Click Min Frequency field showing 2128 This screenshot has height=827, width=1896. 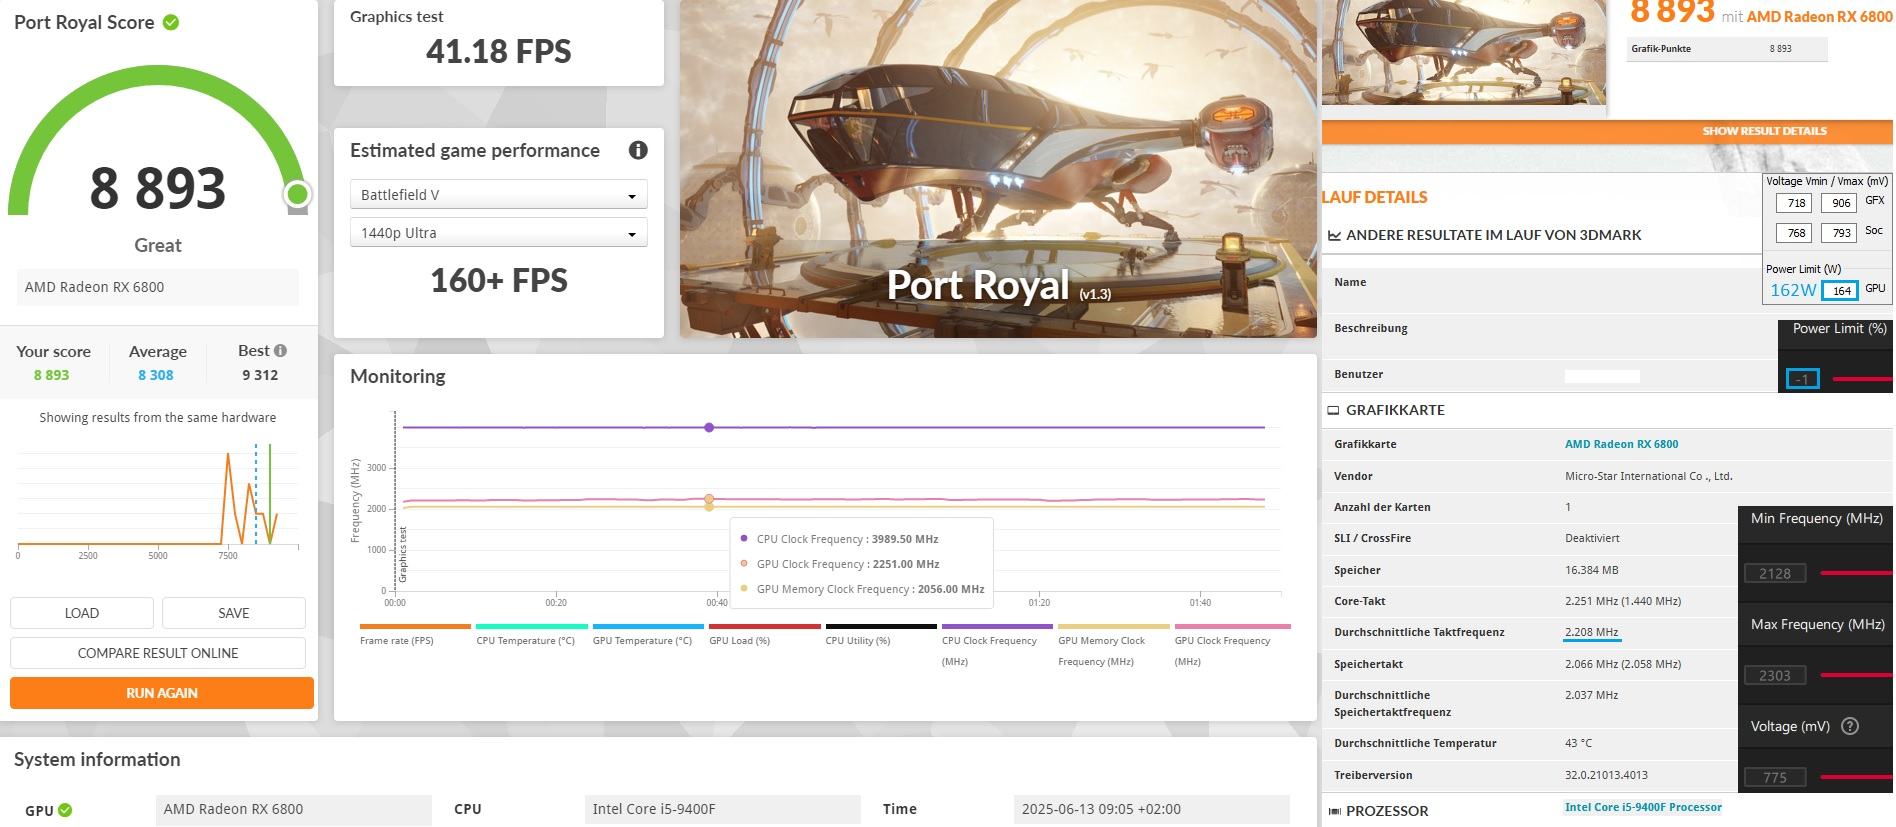tap(1775, 573)
